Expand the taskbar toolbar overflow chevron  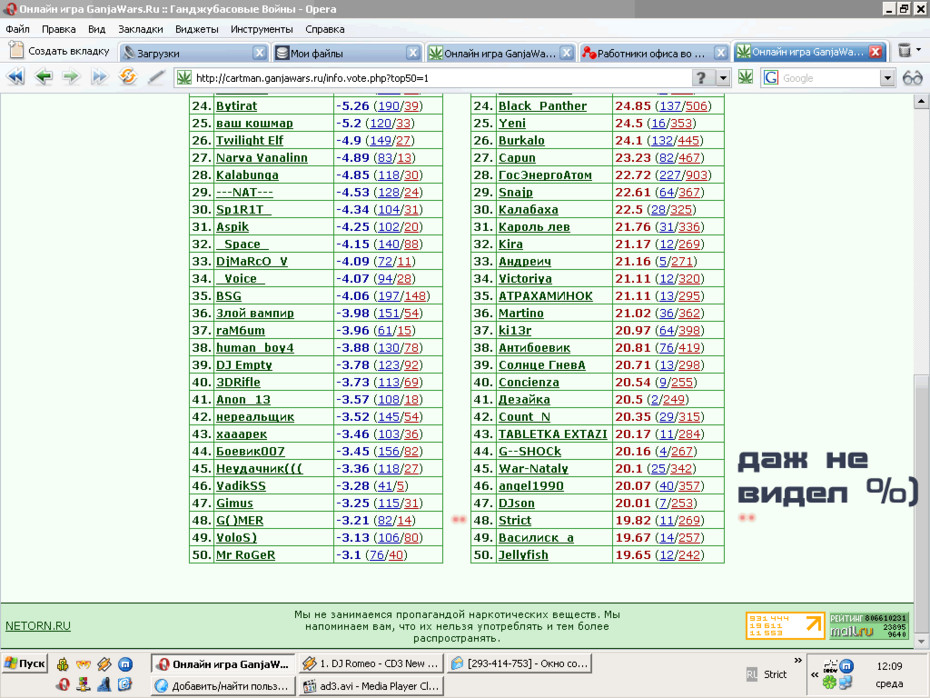pyautogui.click(x=798, y=660)
